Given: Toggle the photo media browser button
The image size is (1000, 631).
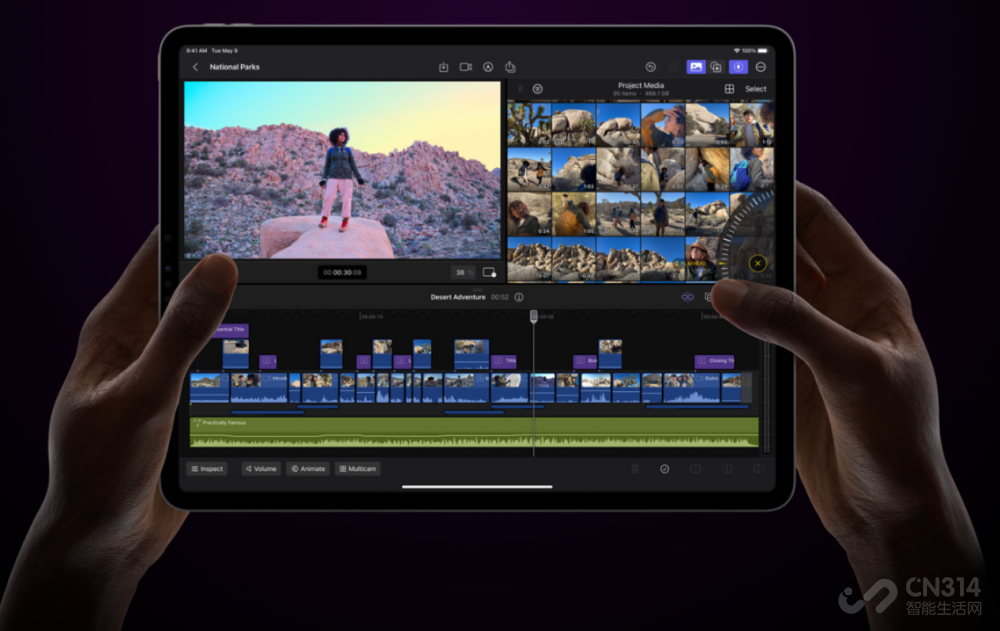Looking at the screenshot, I should point(695,67).
